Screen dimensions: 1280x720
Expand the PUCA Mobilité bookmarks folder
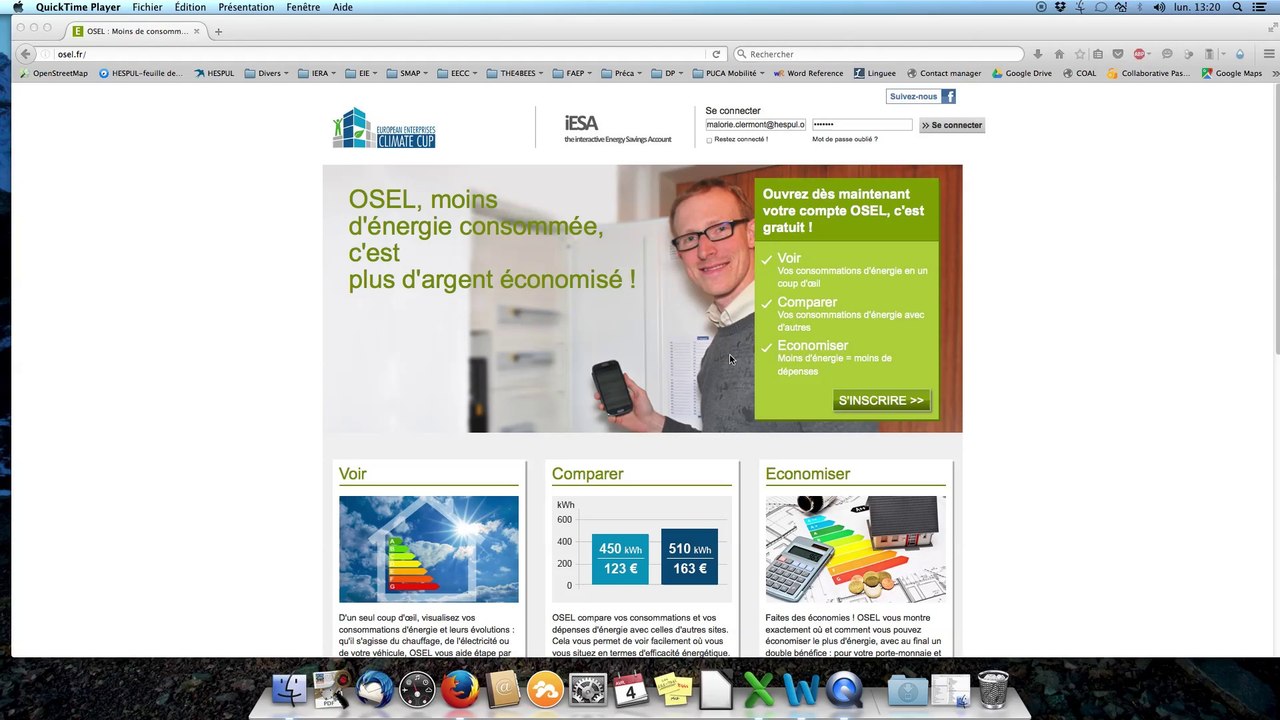731,73
